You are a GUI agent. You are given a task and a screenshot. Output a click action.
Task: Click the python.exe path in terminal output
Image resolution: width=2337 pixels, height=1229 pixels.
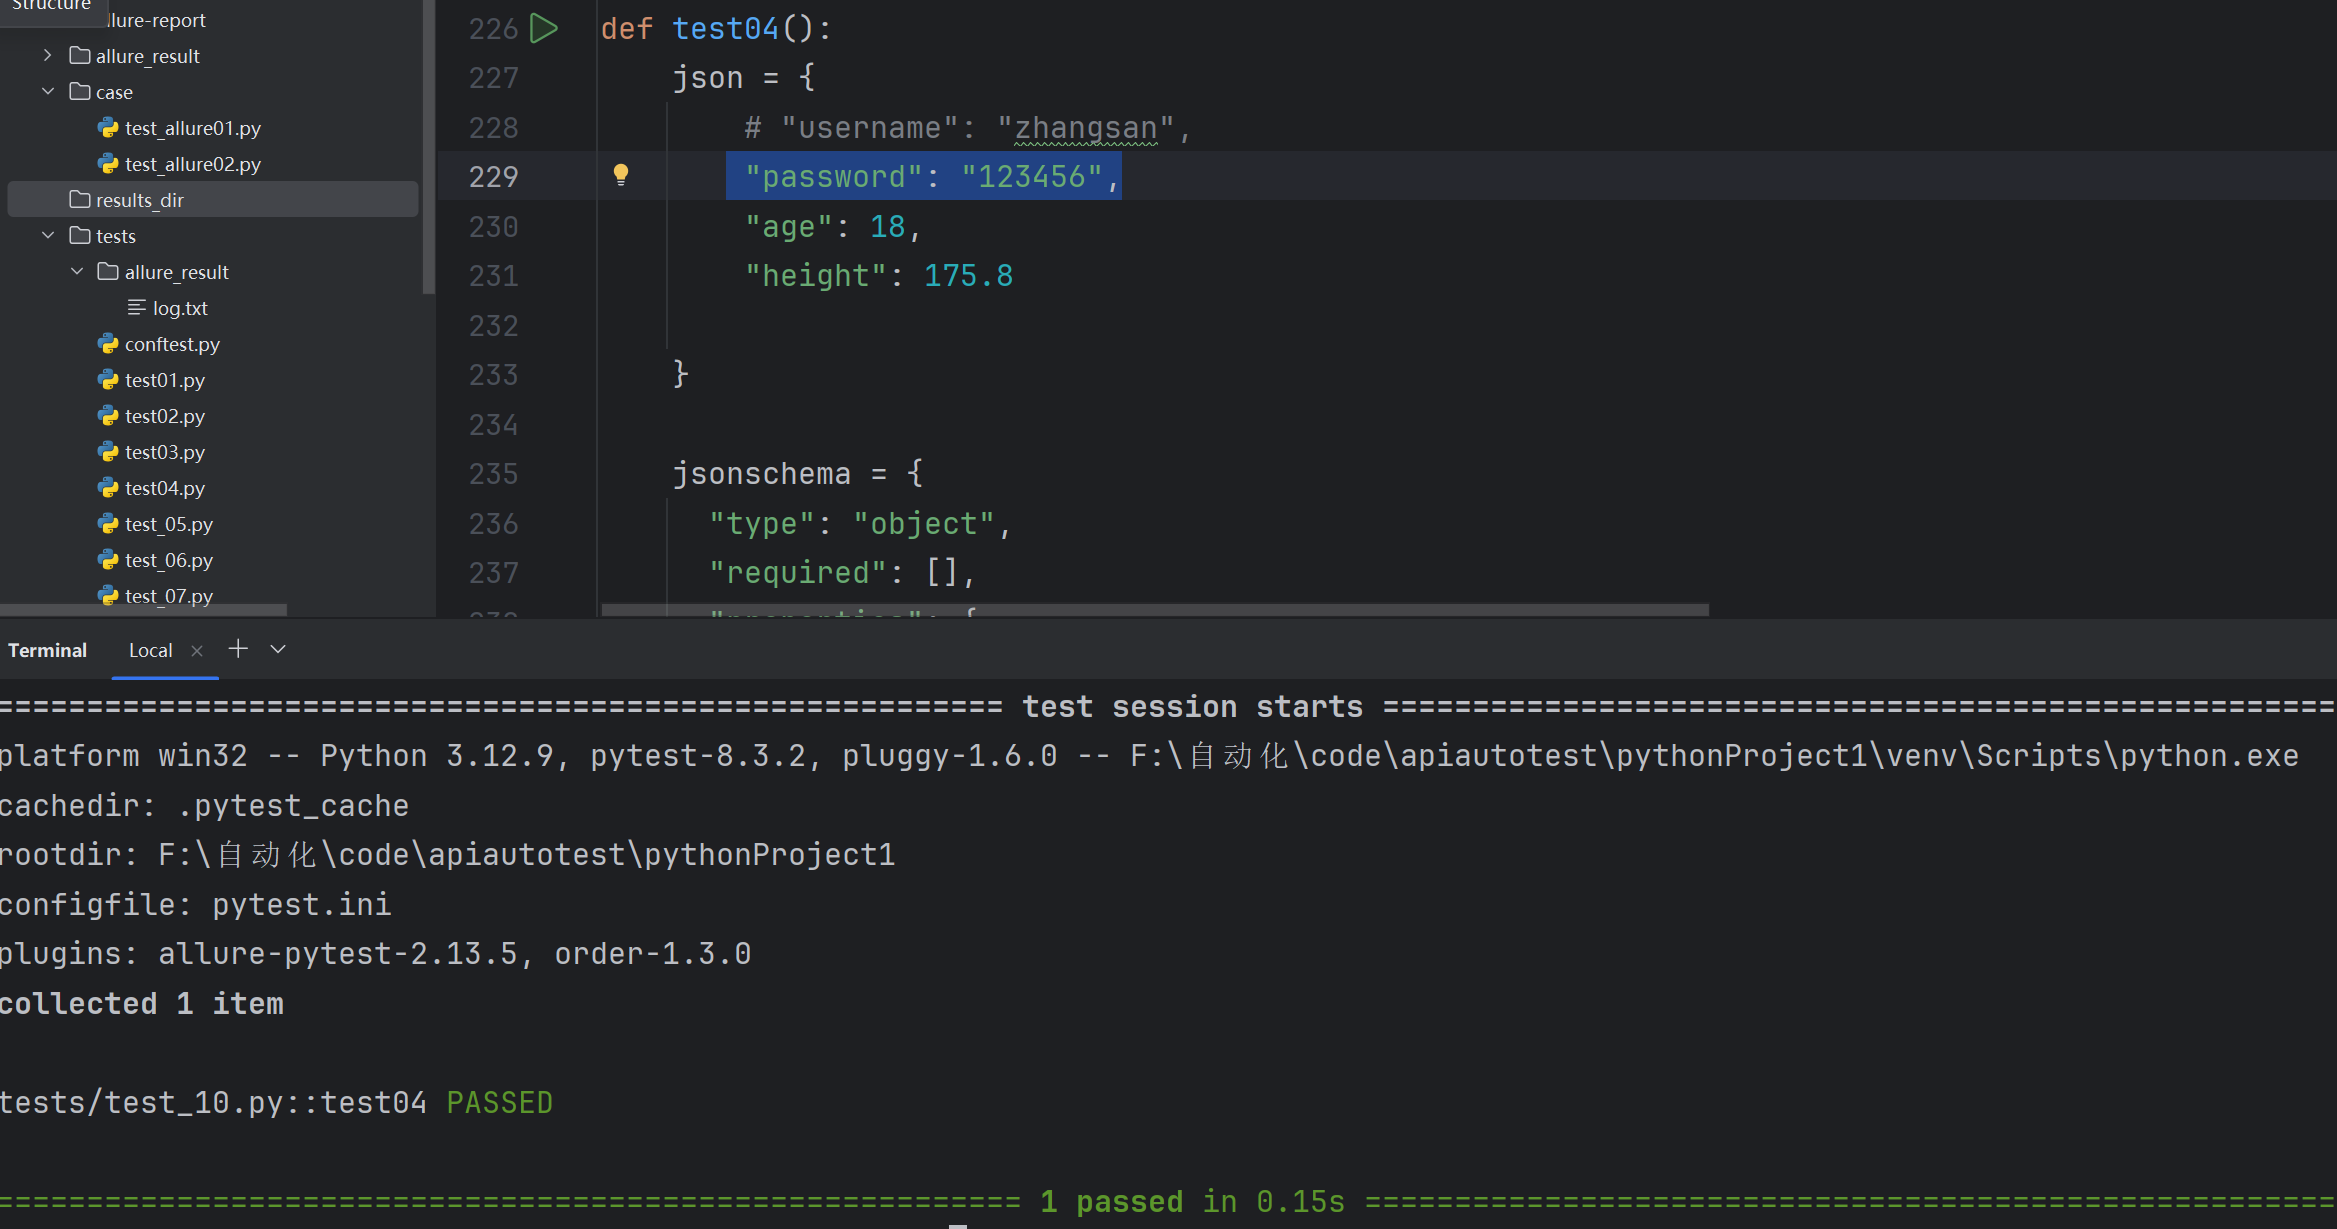[1714, 755]
